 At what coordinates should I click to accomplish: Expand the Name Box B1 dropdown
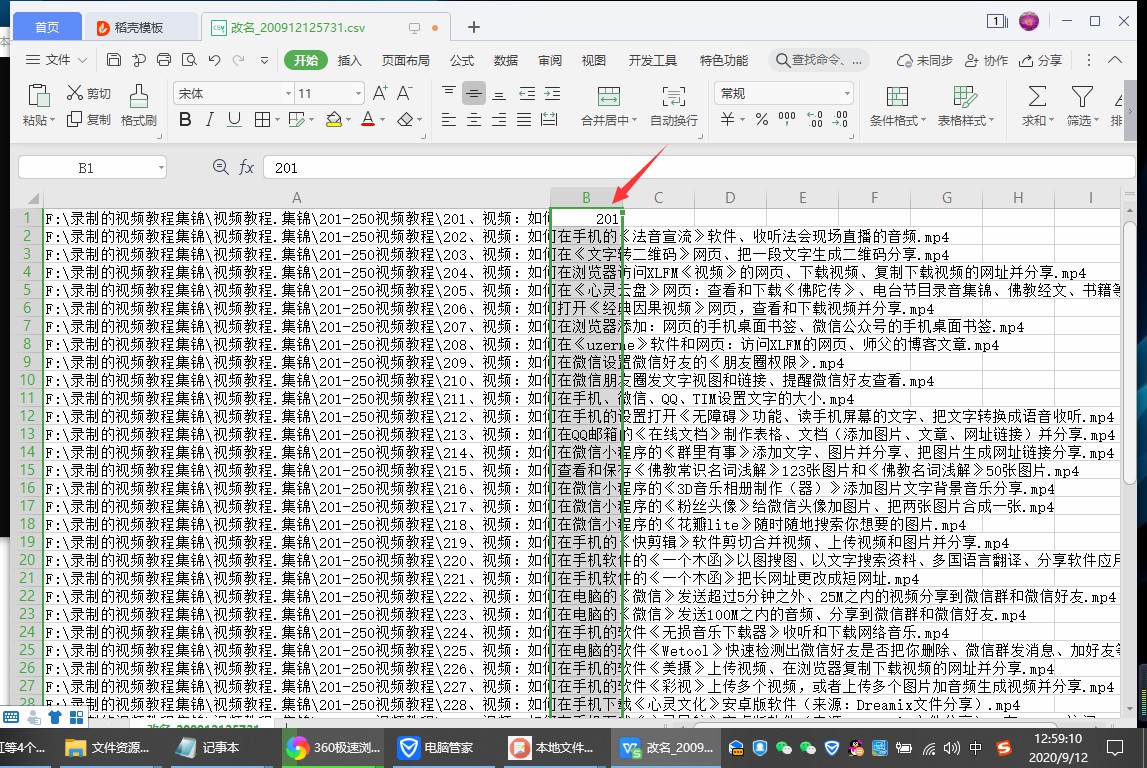(161, 167)
